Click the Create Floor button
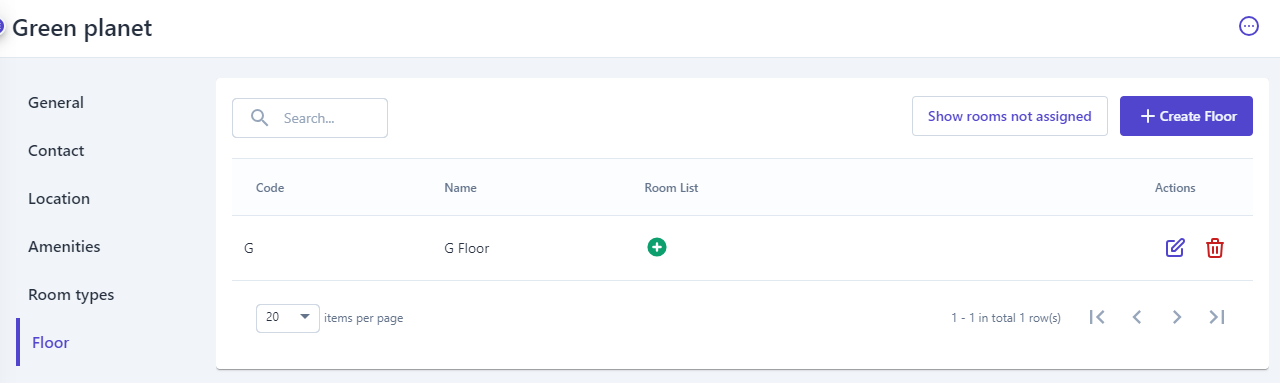 coord(1186,116)
